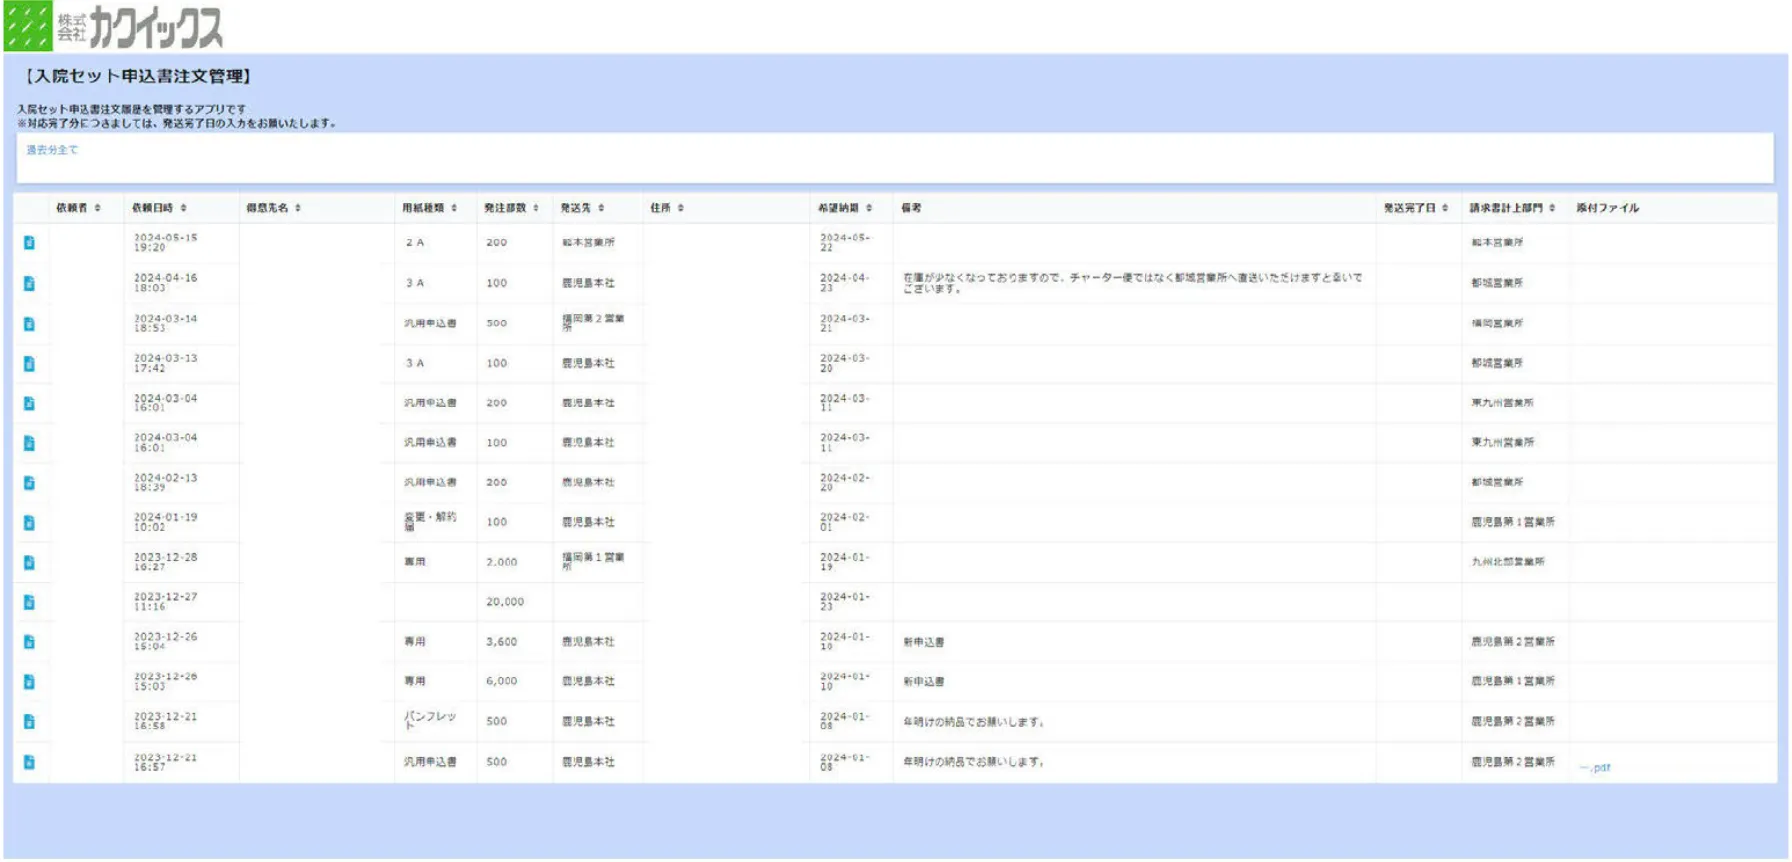Sort the list by 依頼日時 column
1792x862 pixels.
pos(184,208)
